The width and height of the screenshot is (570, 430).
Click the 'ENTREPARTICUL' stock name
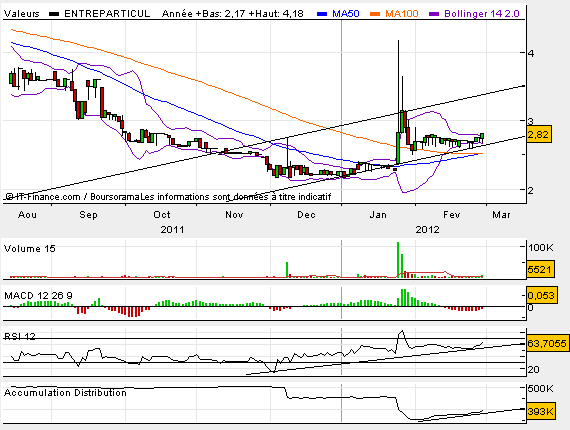coord(107,14)
